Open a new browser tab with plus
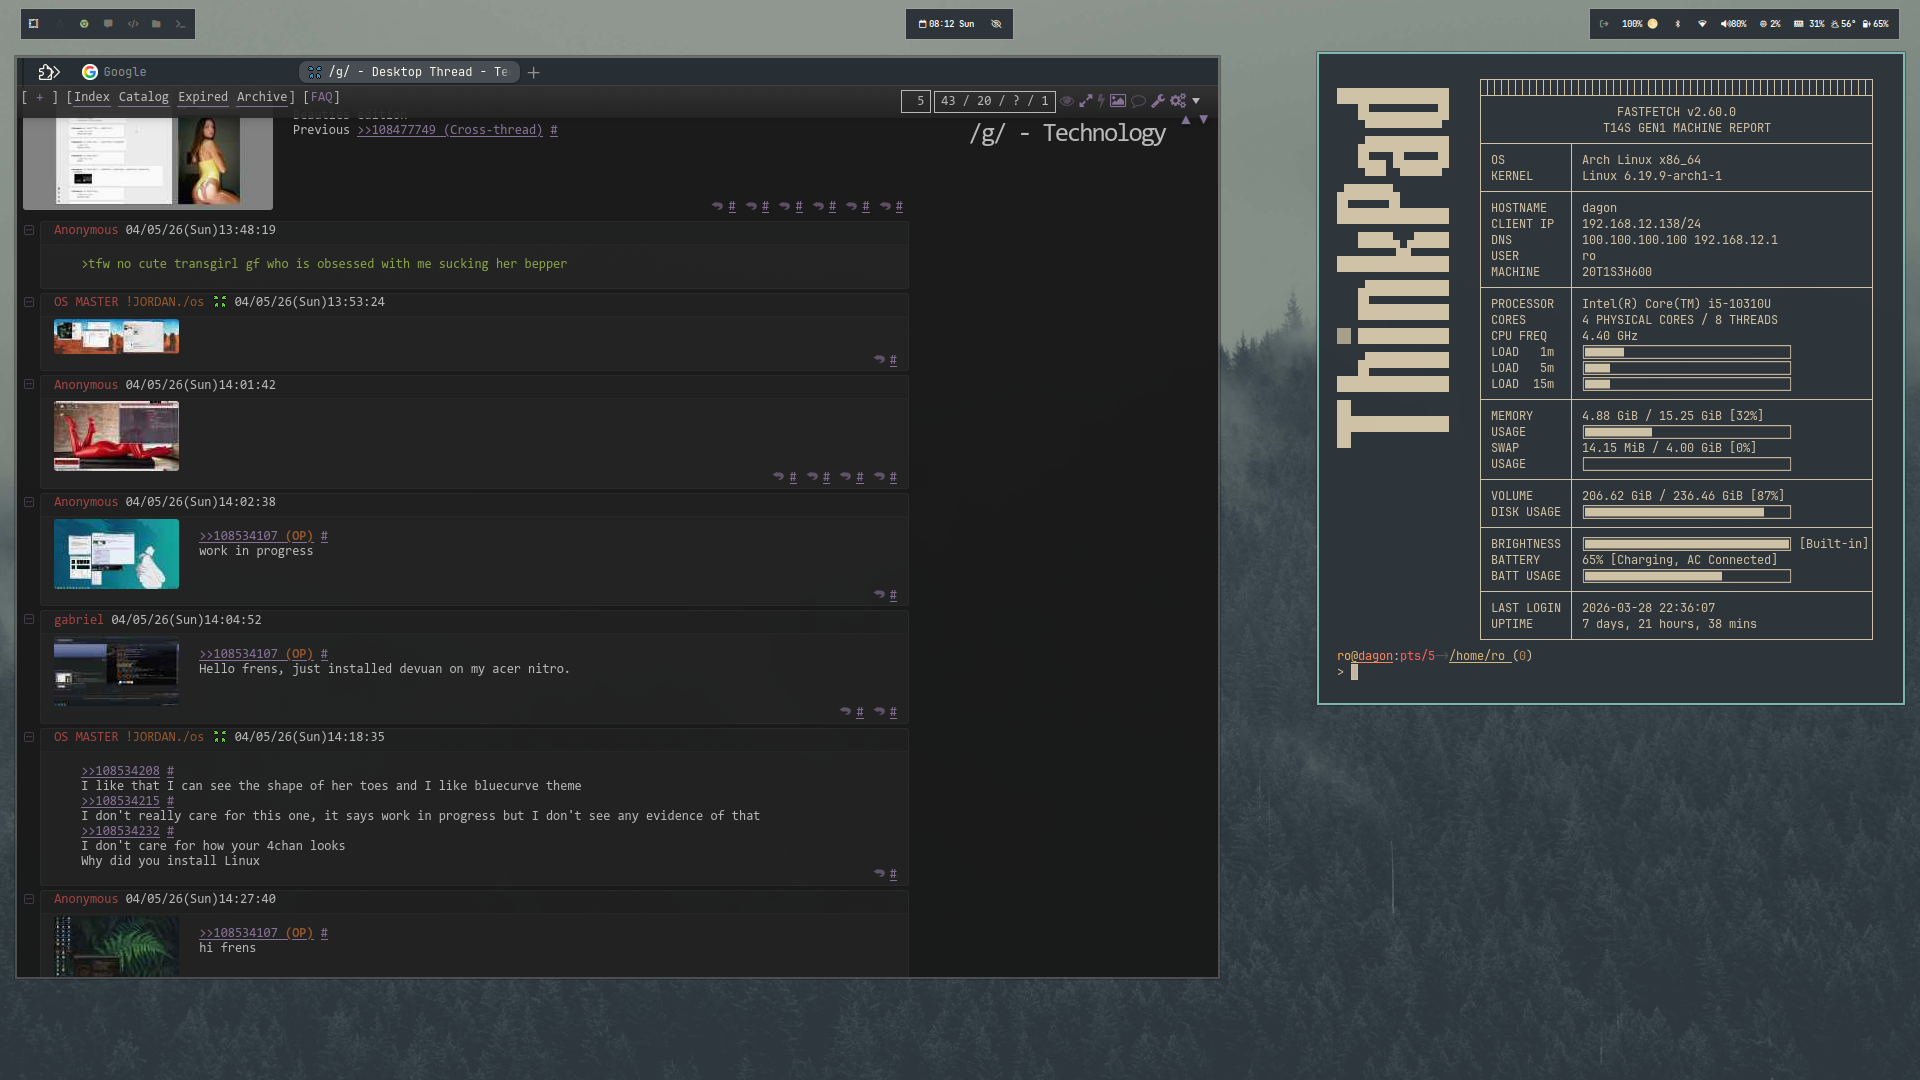The width and height of the screenshot is (1920, 1080). tap(534, 72)
